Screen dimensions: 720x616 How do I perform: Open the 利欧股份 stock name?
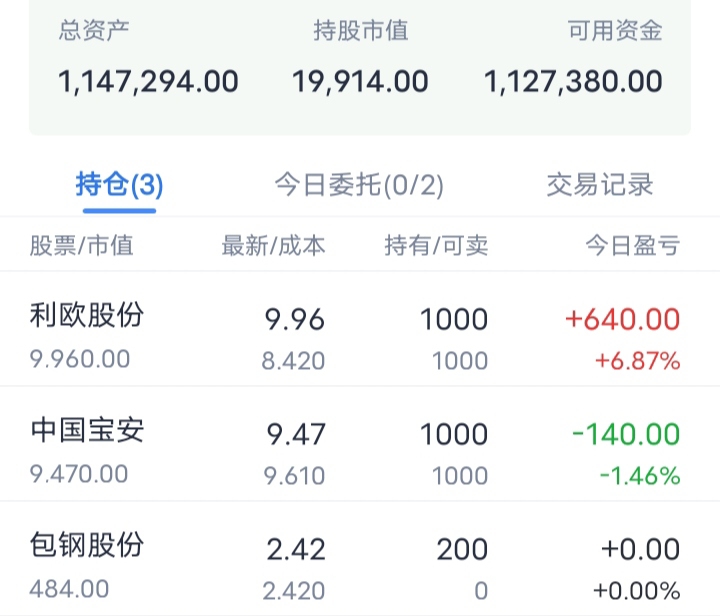point(88,316)
